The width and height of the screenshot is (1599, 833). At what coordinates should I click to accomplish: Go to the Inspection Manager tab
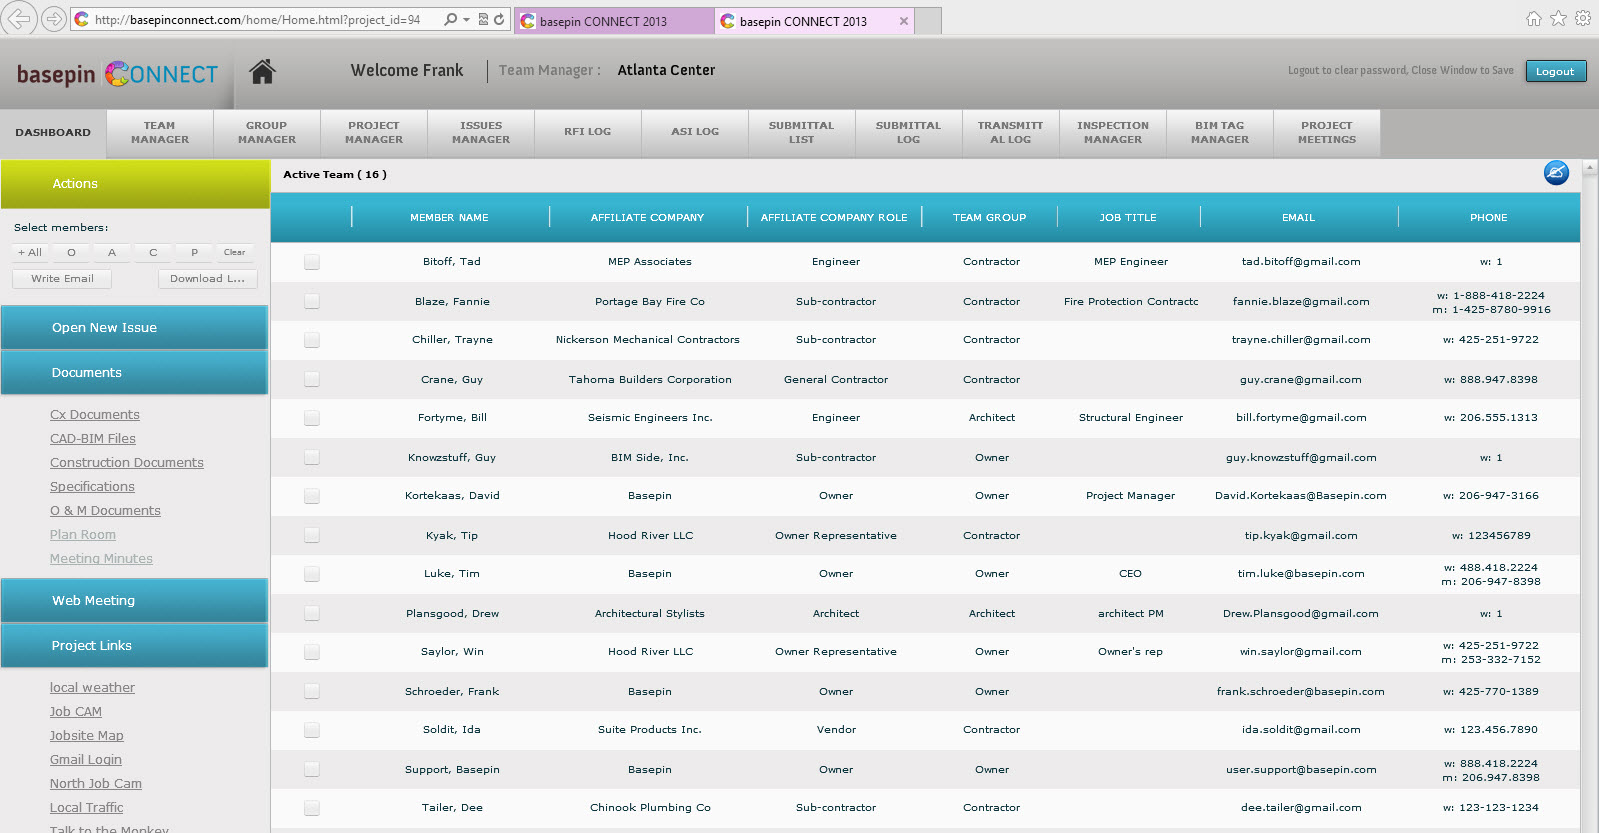click(x=1113, y=133)
